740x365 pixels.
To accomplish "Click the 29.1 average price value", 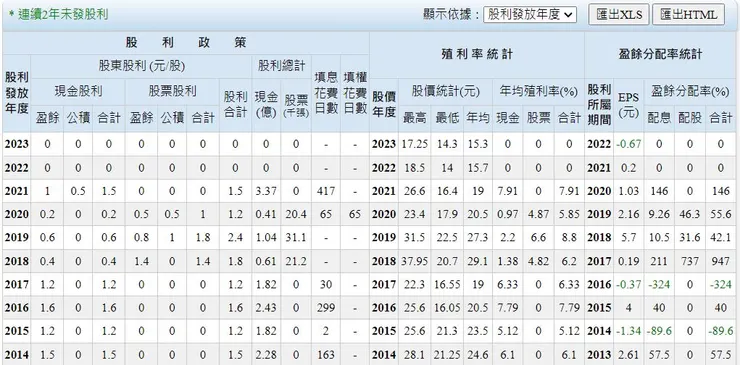I will coord(478,261).
